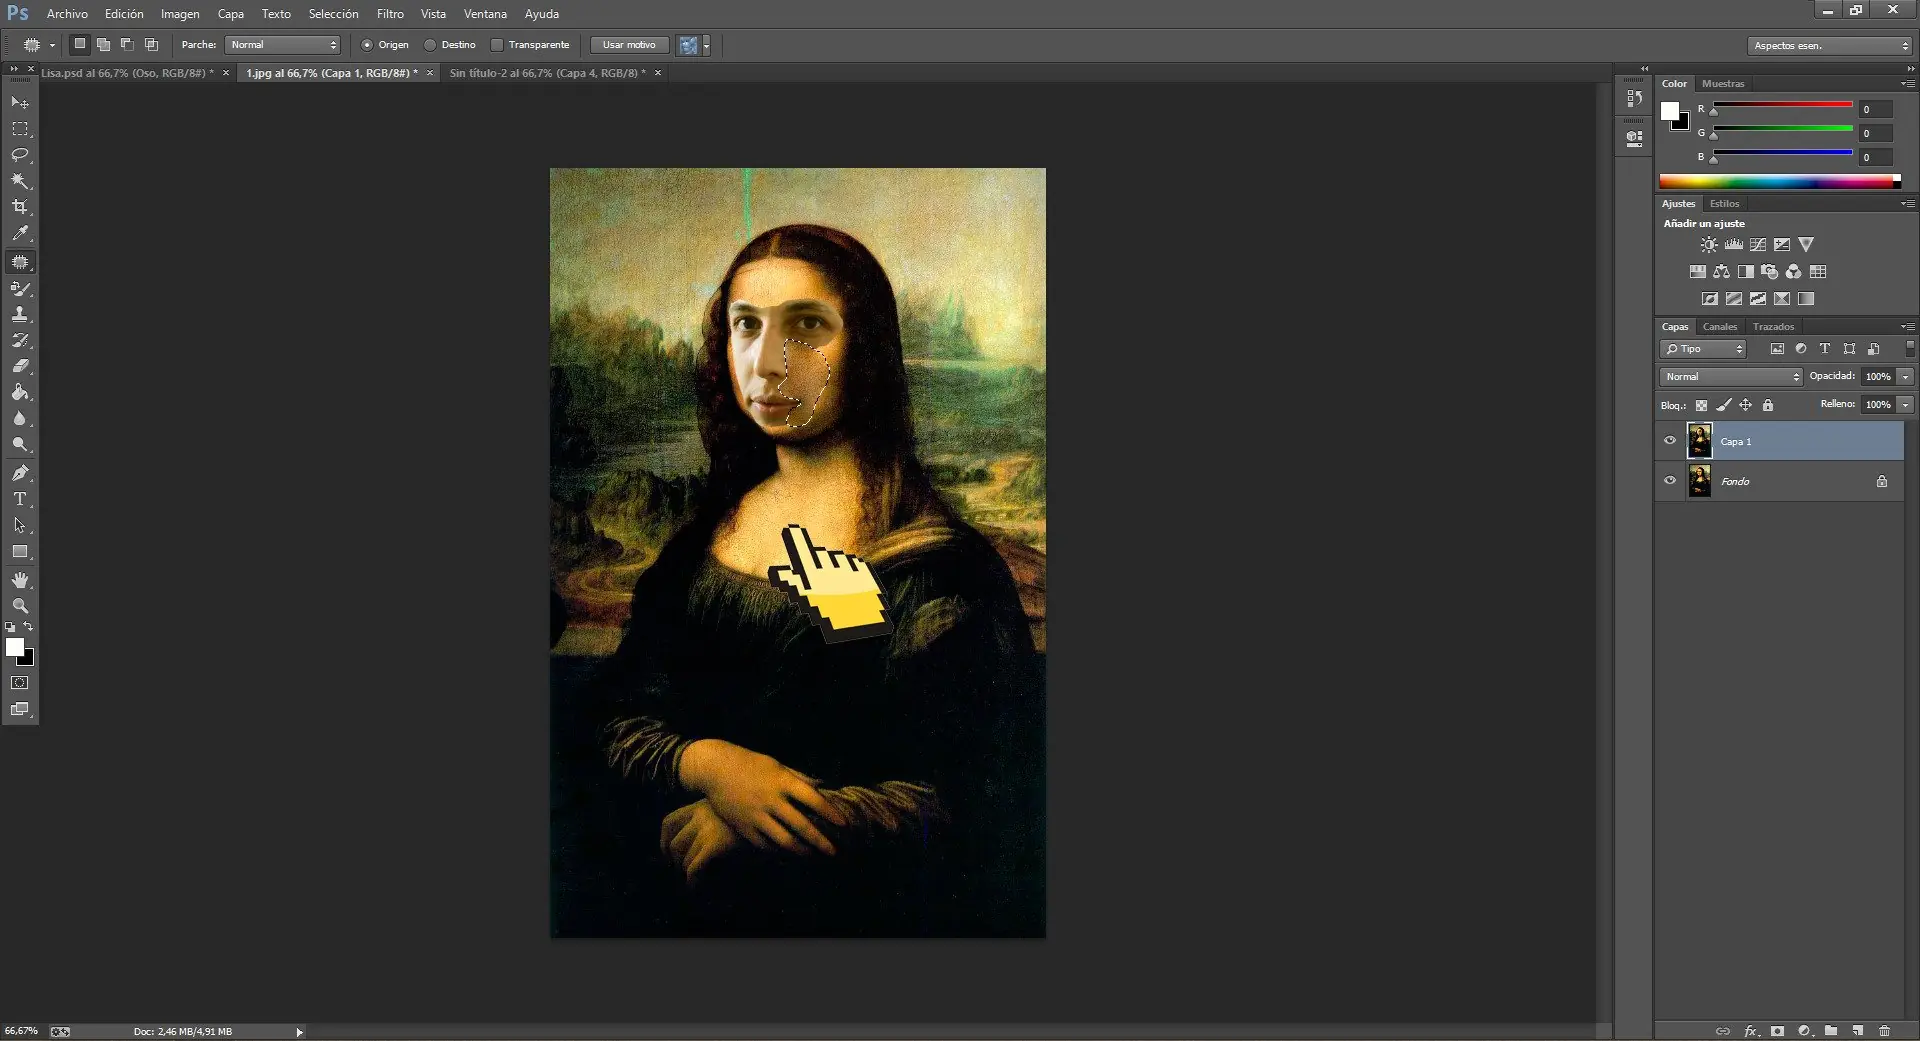This screenshot has width=1920, height=1041.
Task: Open the Selección menu
Action: coord(333,14)
